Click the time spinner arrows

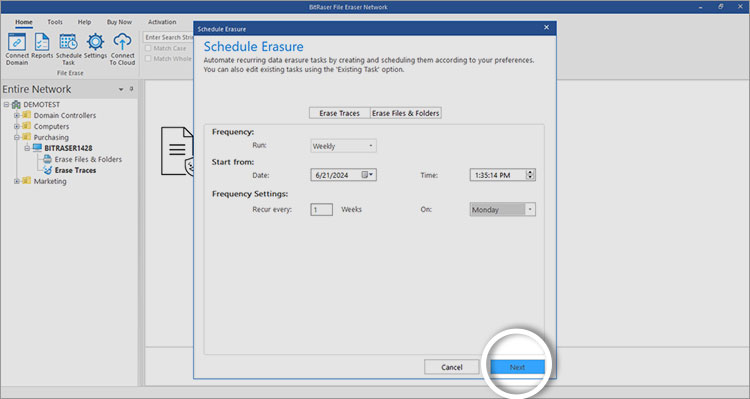530,175
